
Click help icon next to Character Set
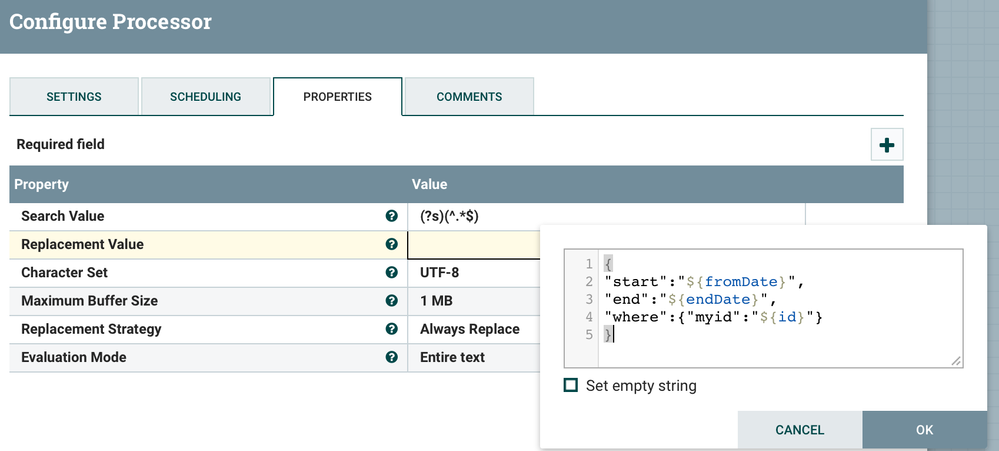(x=391, y=272)
